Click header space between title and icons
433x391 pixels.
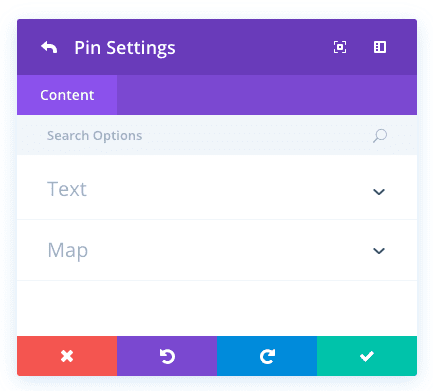pyautogui.click(x=253, y=47)
